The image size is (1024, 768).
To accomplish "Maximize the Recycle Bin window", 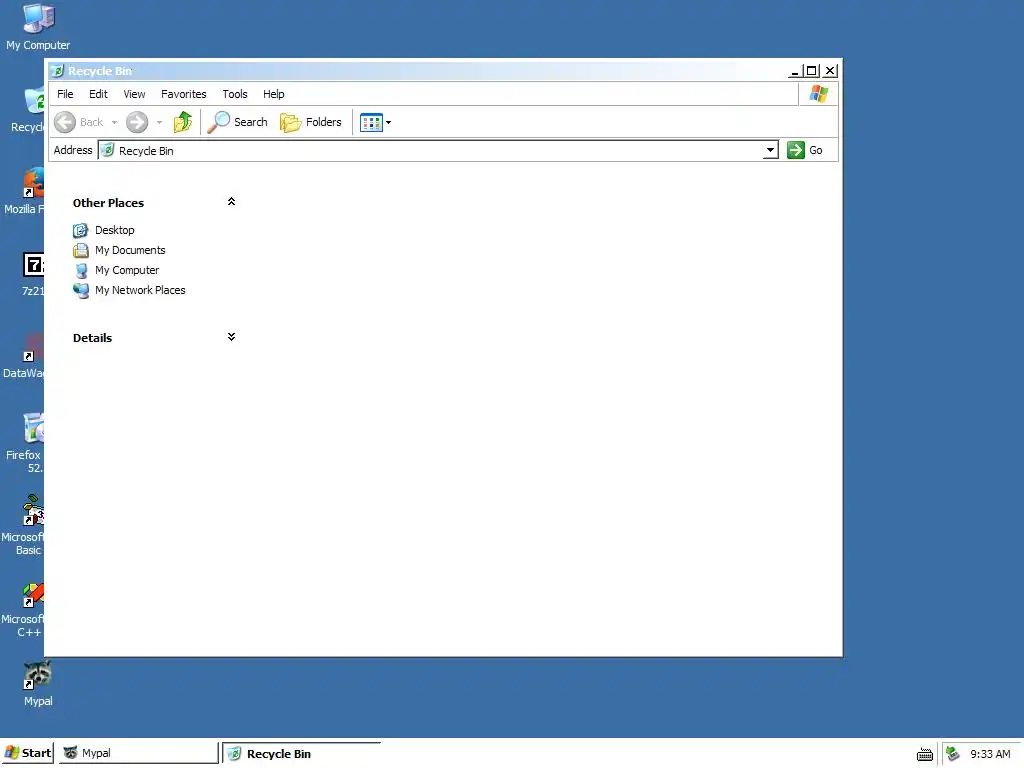I will [812, 71].
